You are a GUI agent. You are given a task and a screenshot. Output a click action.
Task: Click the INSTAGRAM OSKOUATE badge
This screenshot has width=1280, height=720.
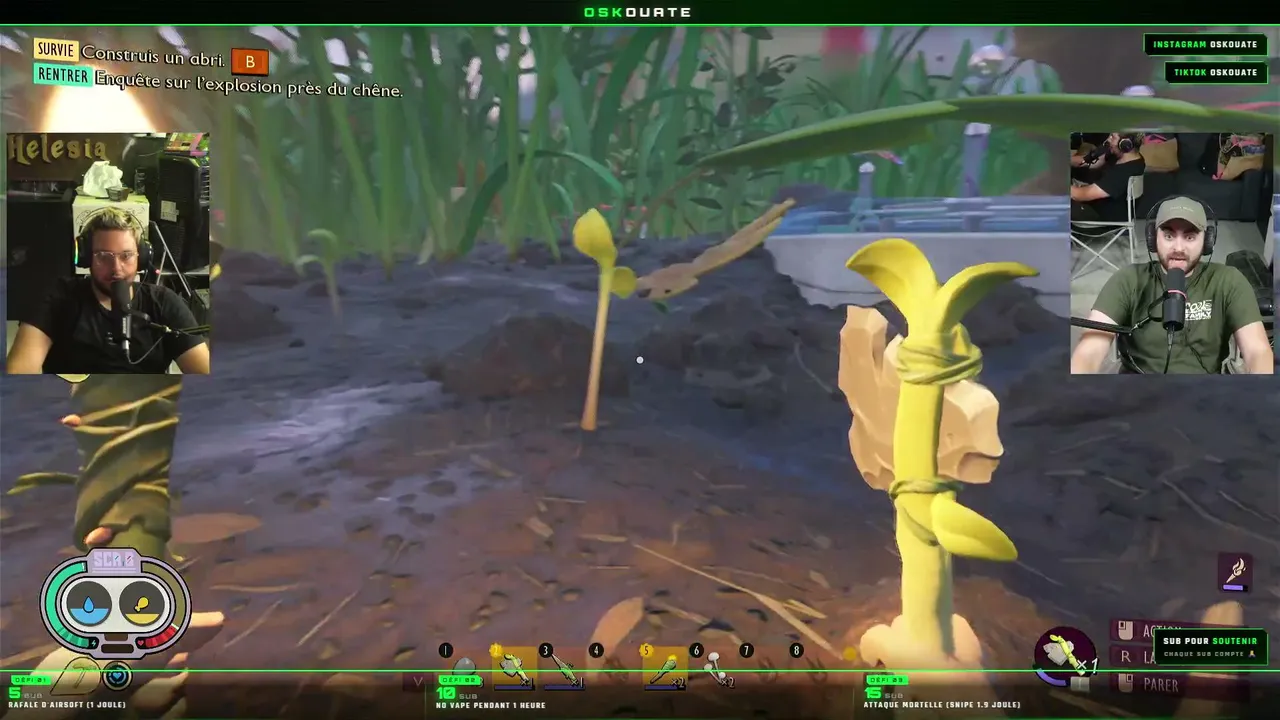click(1205, 44)
